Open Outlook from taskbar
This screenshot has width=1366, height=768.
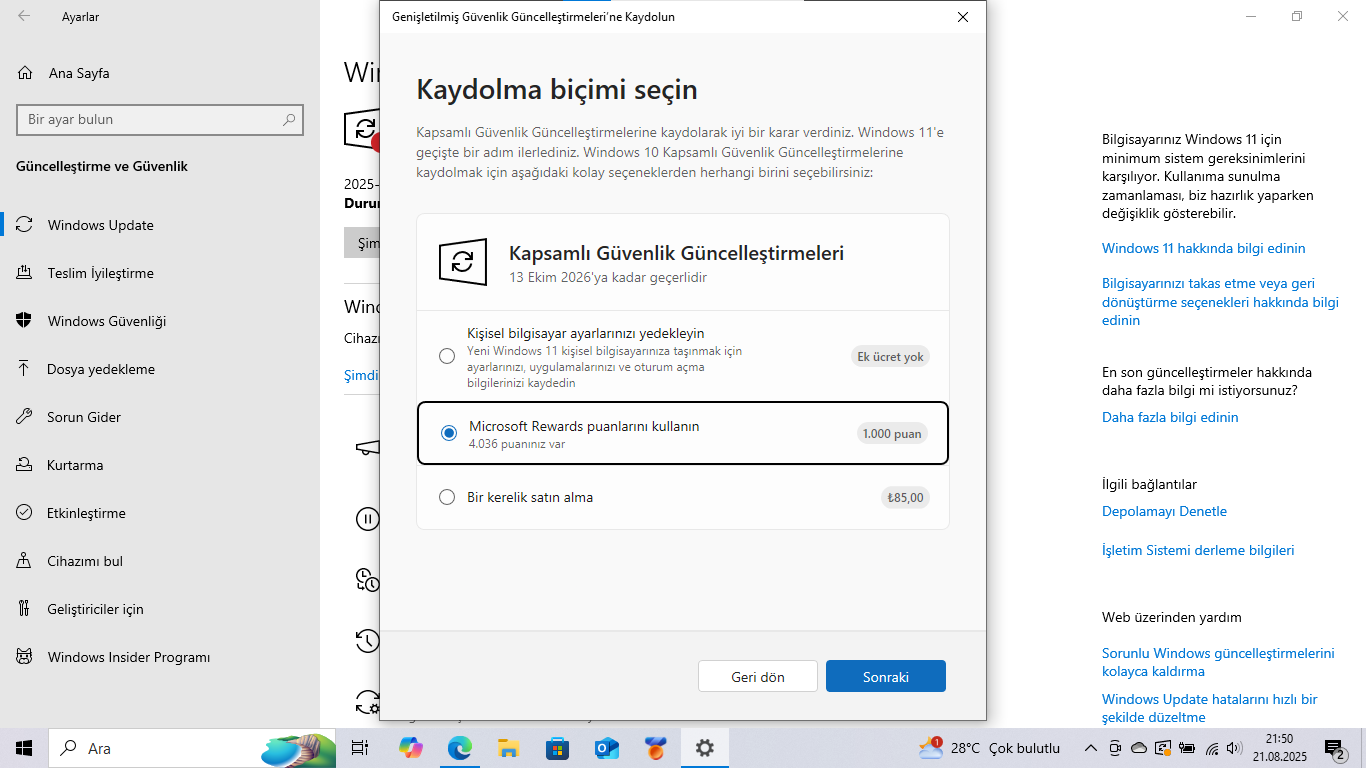[x=606, y=748]
